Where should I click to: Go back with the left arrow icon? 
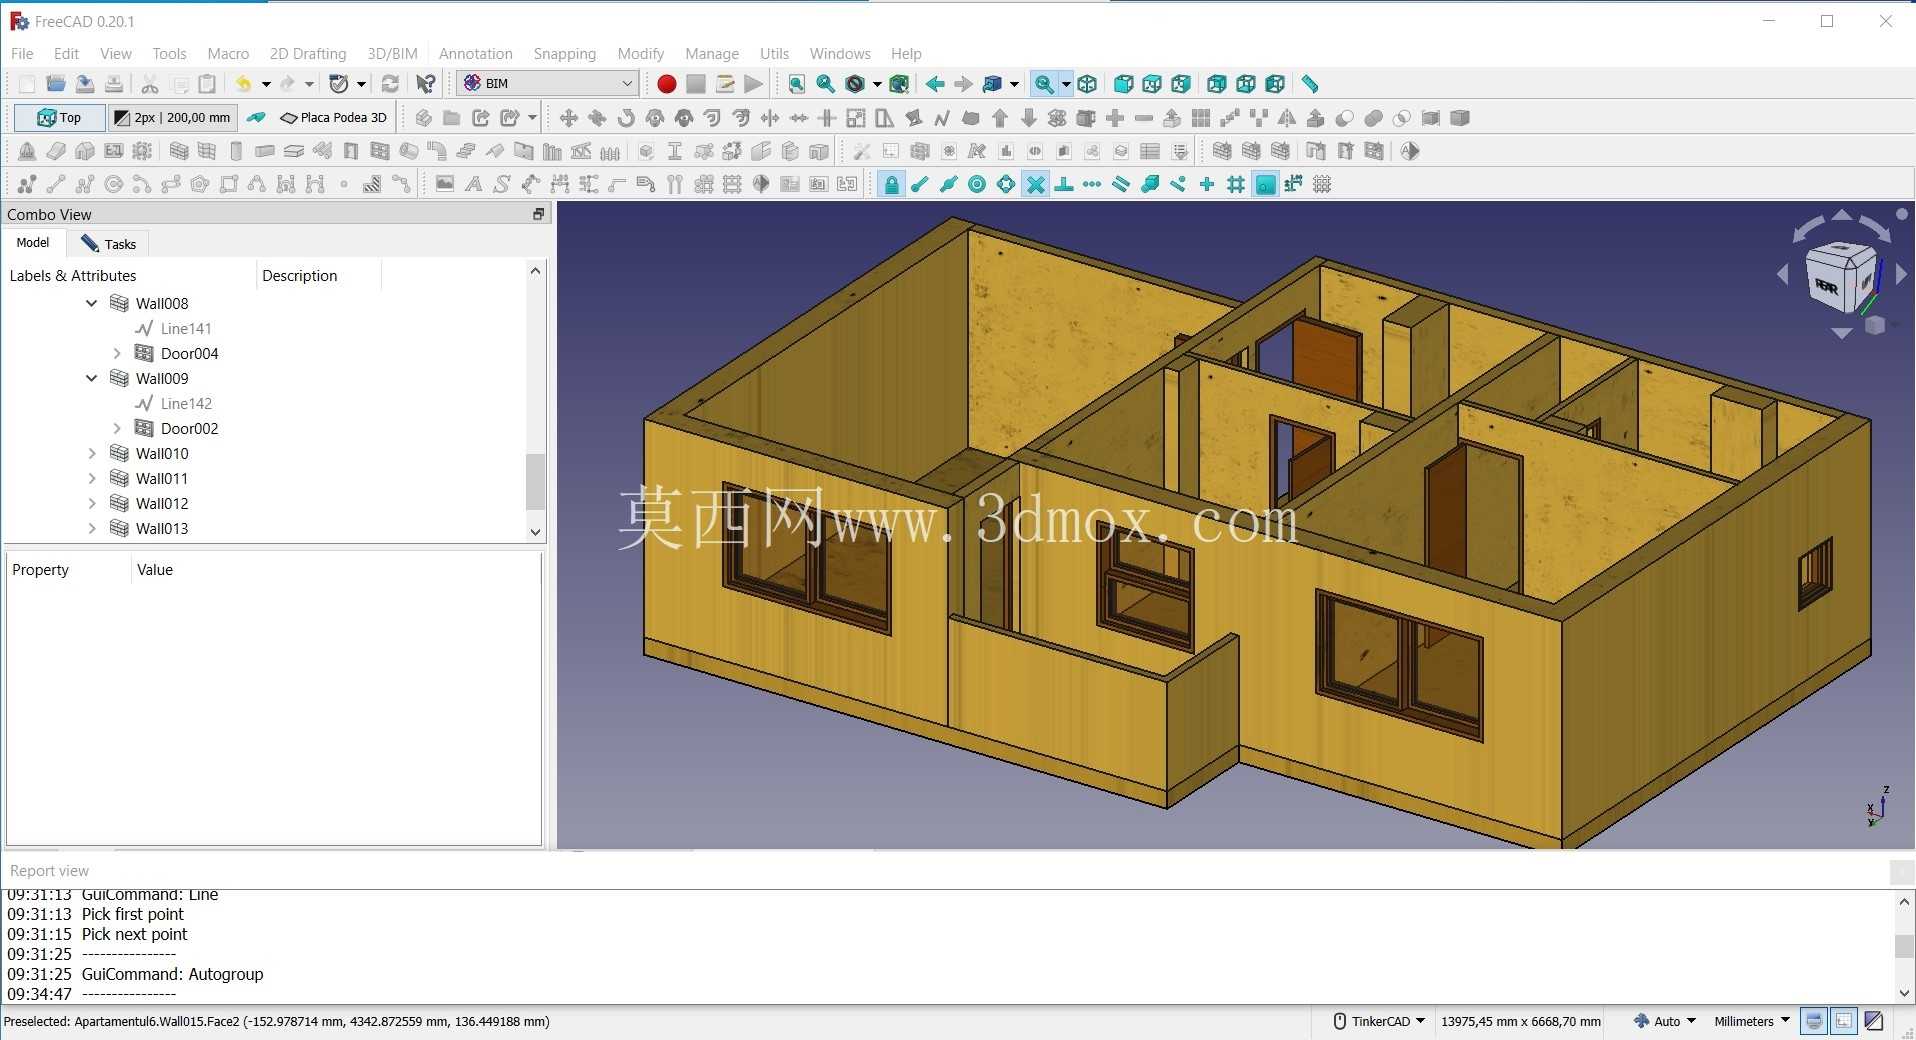point(934,84)
